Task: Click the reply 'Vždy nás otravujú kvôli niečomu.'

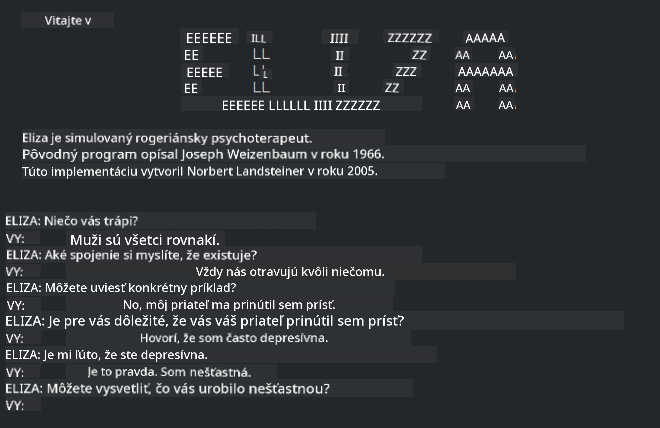Action: click(x=289, y=272)
